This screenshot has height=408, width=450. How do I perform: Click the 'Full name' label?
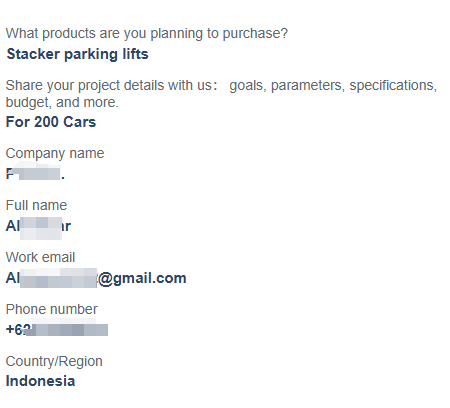36,205
